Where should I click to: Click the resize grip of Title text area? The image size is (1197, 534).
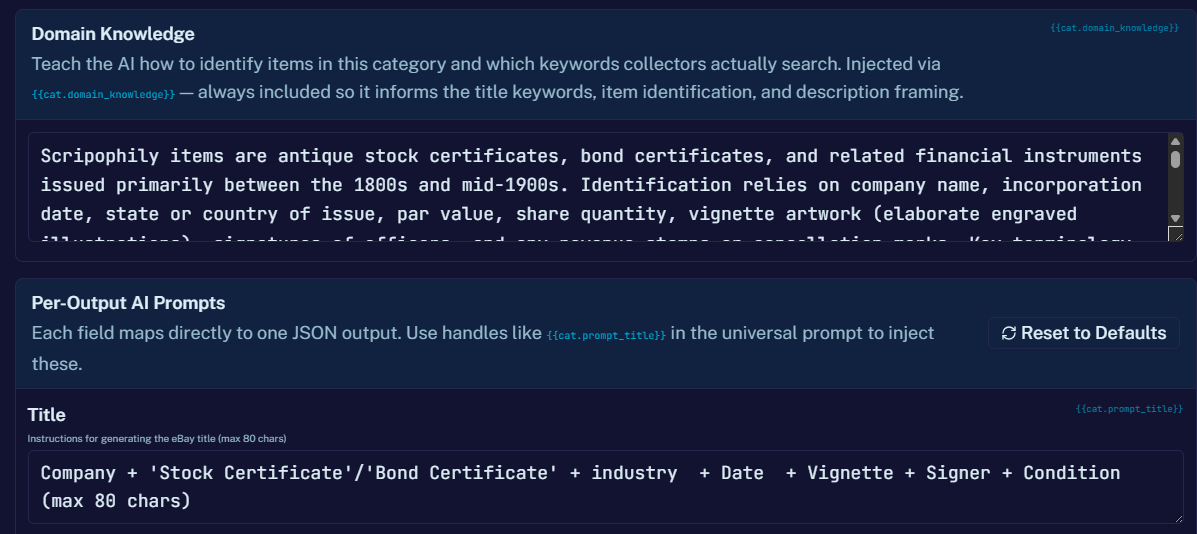pyautogui.click(x=1178, y=517)
